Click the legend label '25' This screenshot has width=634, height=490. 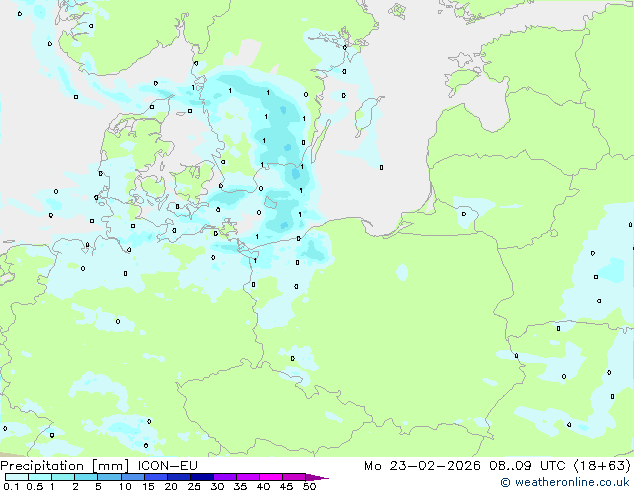[x=194, y=486]
